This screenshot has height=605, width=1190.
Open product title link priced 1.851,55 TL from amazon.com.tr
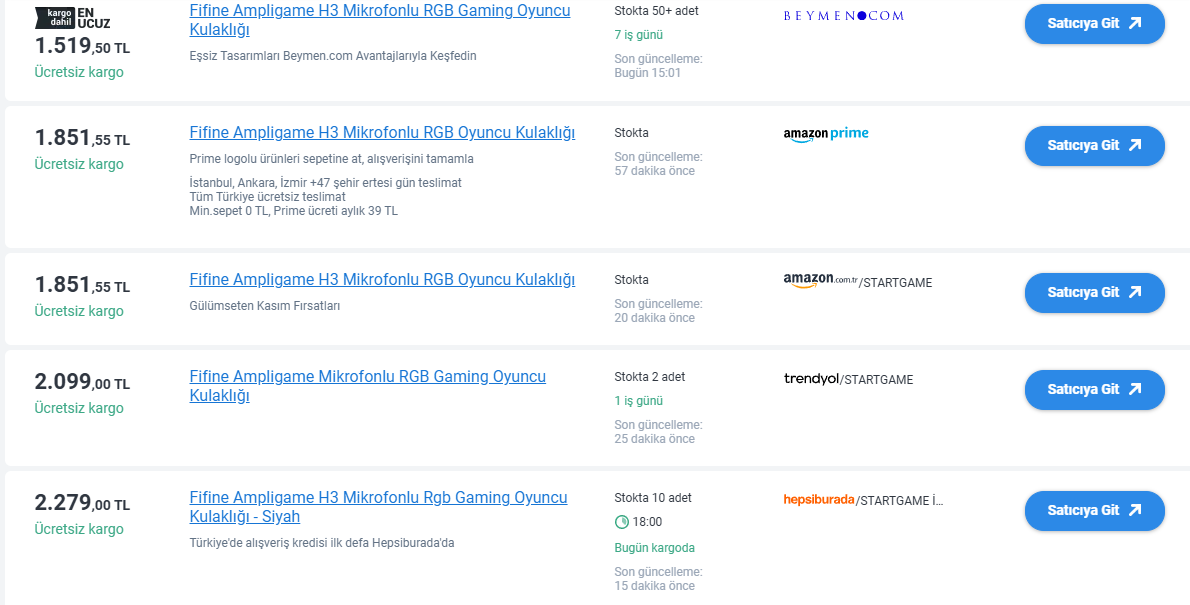pyautogui.click(x=382, y=279)
